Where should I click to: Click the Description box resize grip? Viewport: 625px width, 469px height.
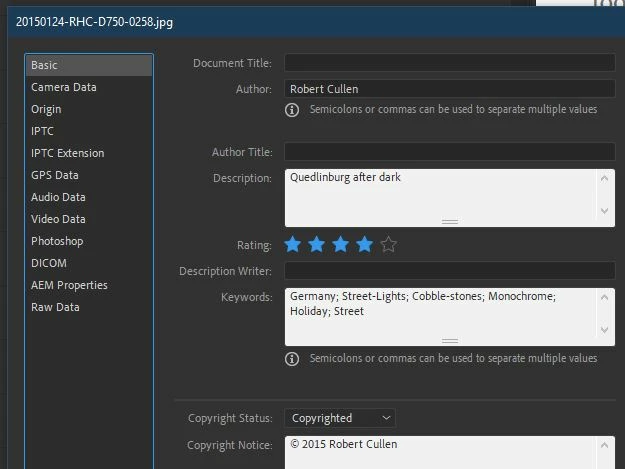pyautogui.click(x=450, y=222)
